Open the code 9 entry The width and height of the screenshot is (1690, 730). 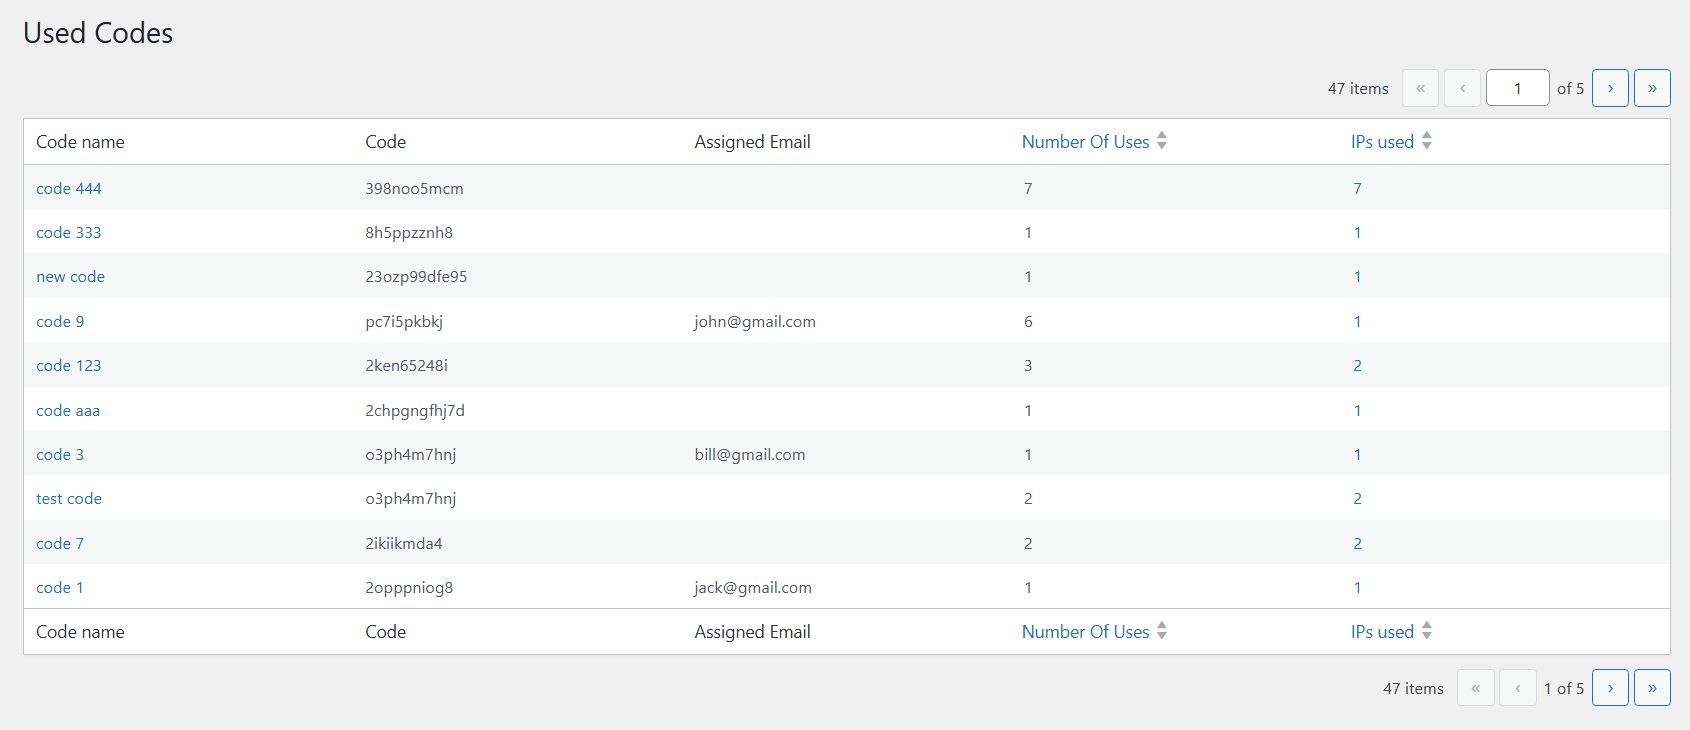(x=60, y=322)
